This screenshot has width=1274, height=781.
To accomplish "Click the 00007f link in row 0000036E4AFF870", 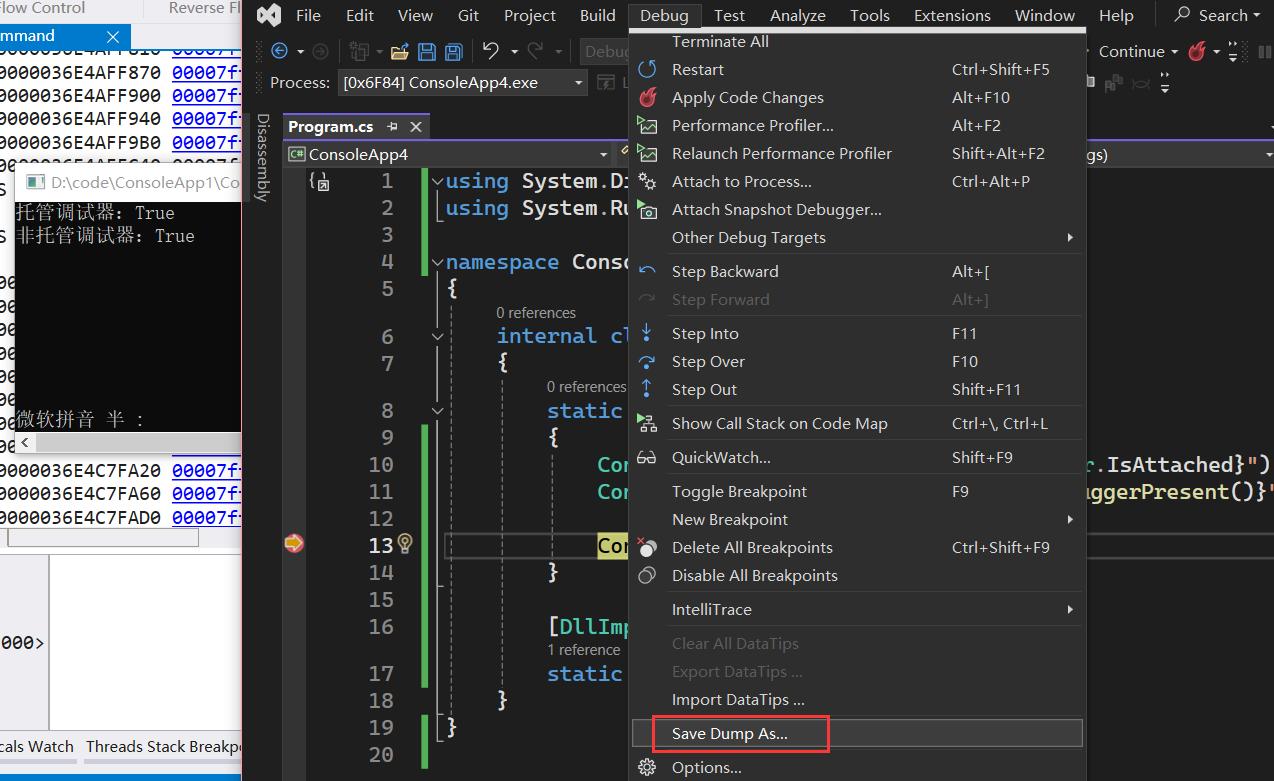I will [206, 73].
